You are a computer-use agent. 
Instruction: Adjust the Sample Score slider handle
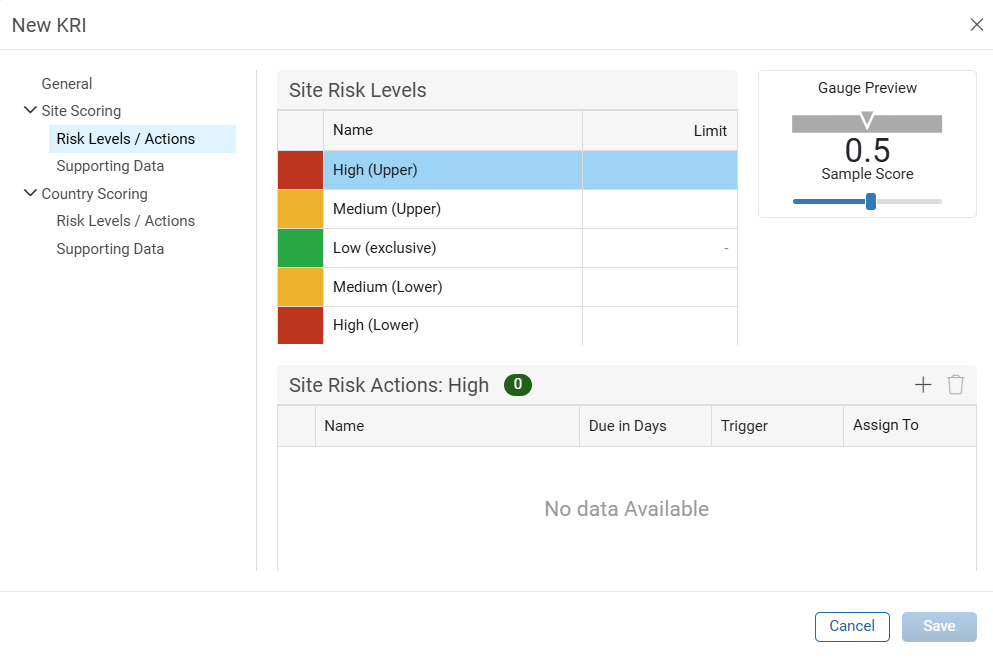[871, 201]
